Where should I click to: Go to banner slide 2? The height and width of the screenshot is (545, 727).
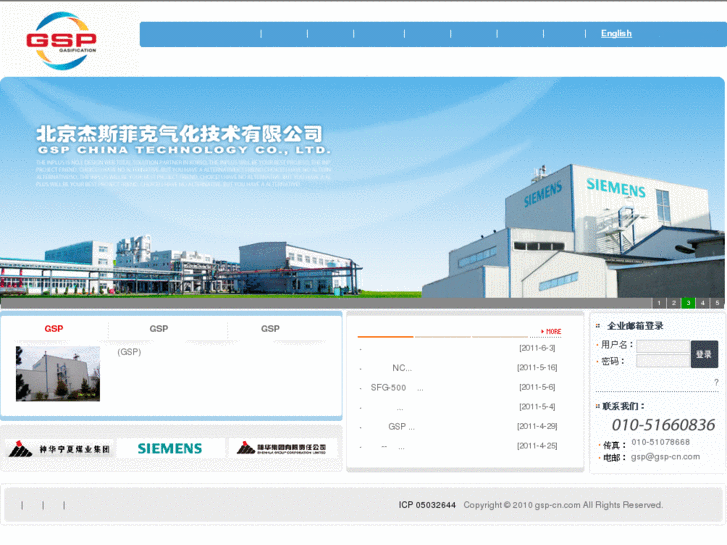pyautogui.click(x=674, y=303)
